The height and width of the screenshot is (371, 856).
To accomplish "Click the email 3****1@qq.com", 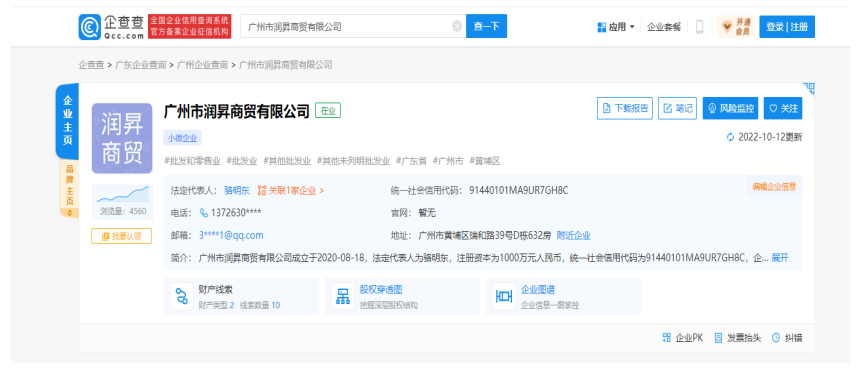I will point(231,235).
